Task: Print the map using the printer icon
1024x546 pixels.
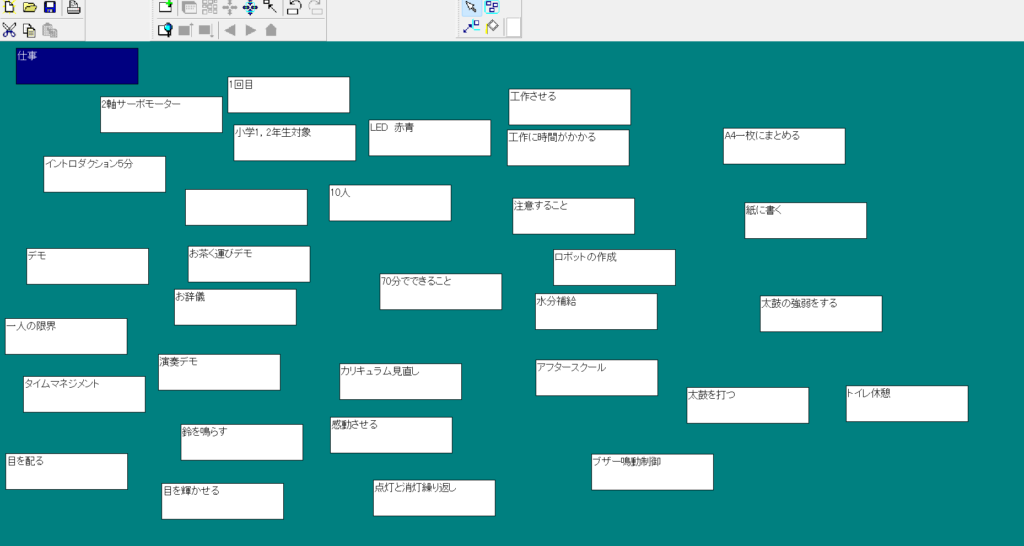Action: (73, 8)
